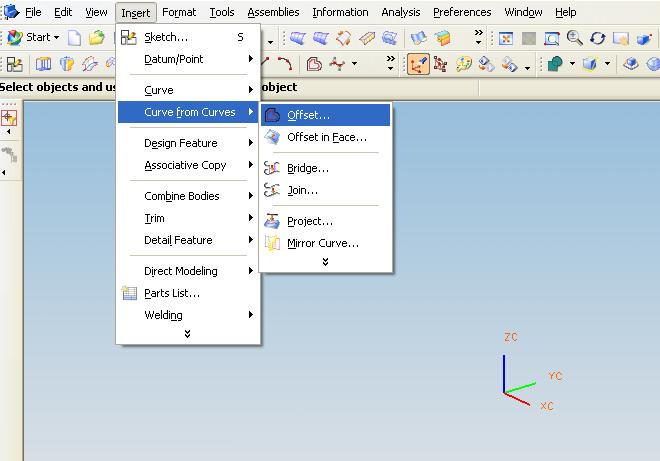The image size is (660, 461).
Task: Expand more items in Curve from Curves submenu
Action: 325,262
